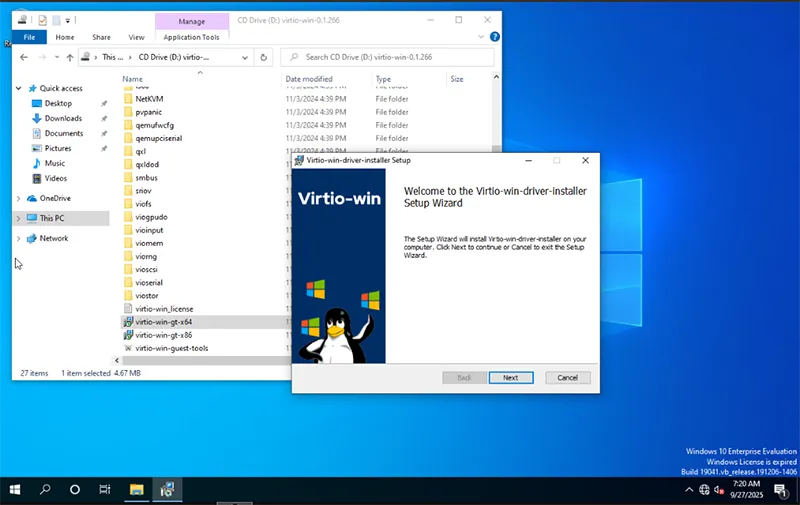Show hidden system tray icons
800x505 pixels.
pyautogui.click(x=688, y=490)
